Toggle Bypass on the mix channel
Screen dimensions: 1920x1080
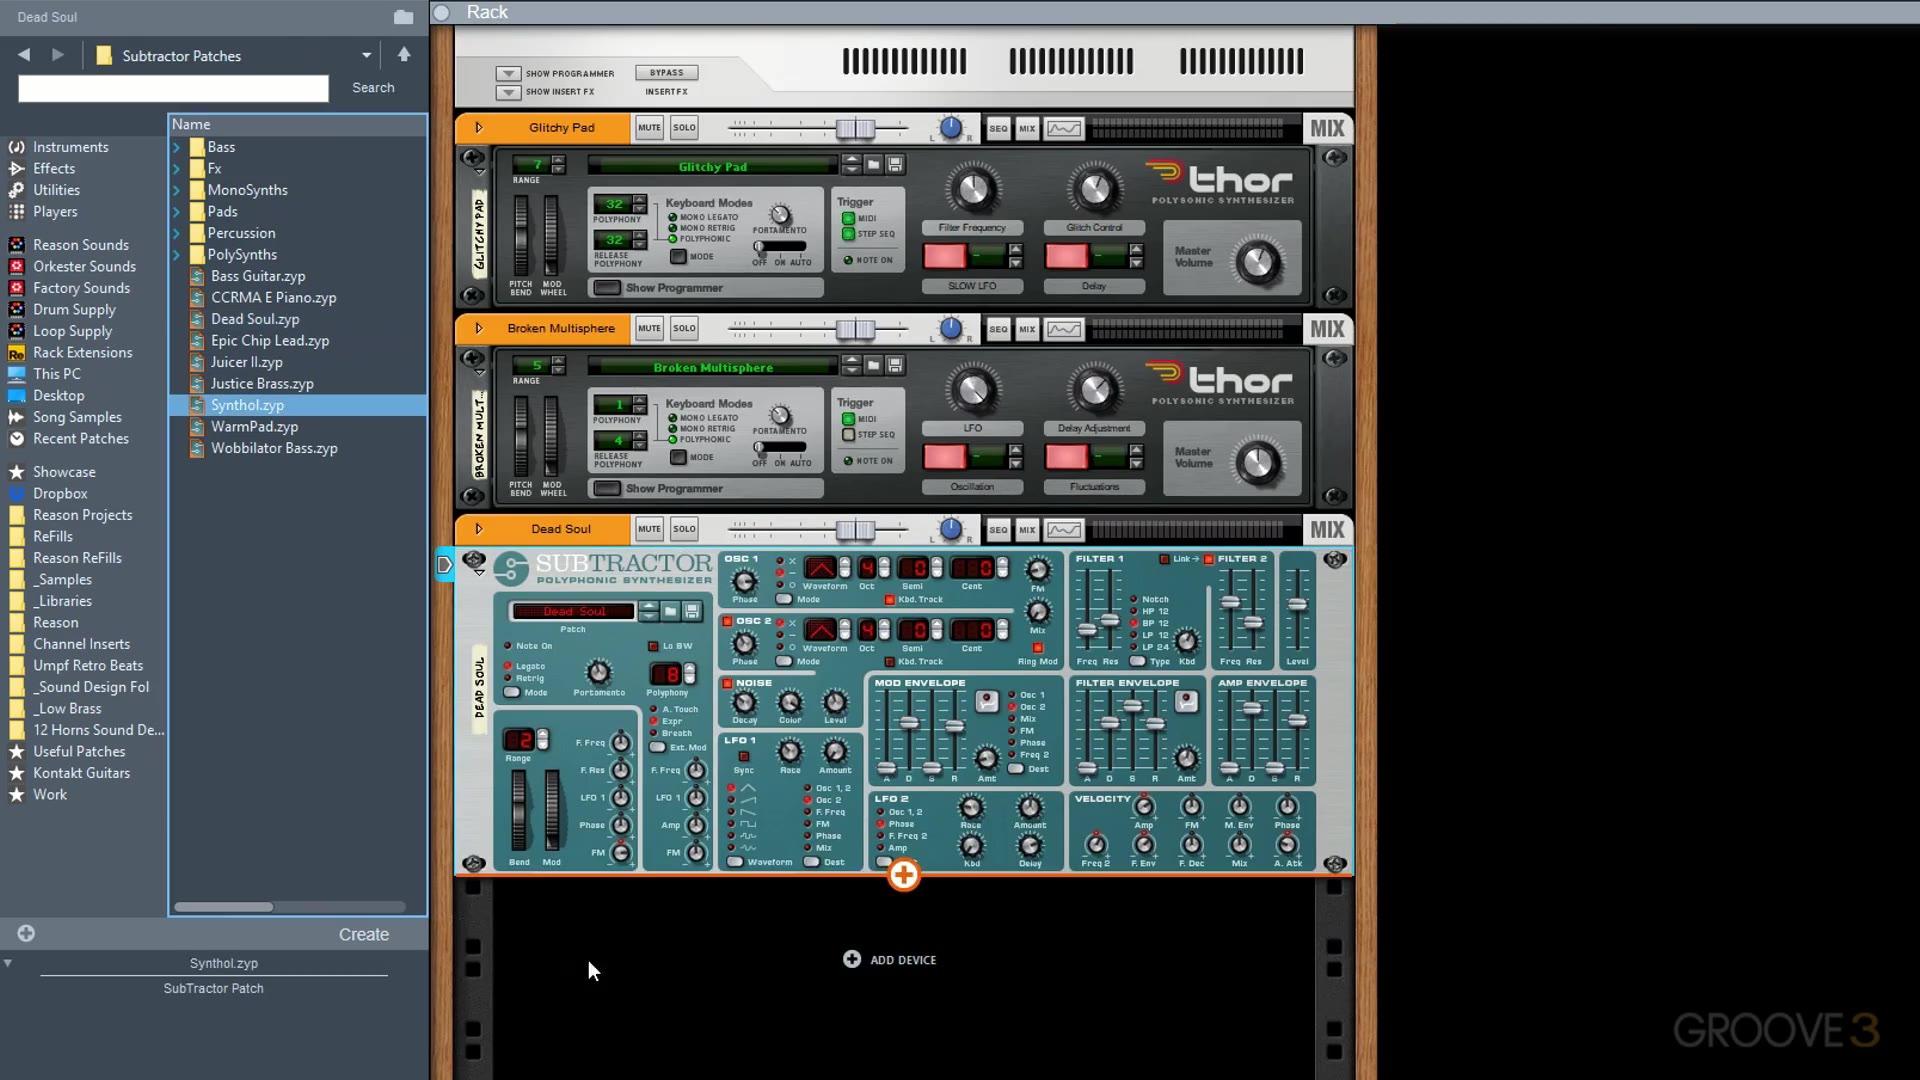667,73
